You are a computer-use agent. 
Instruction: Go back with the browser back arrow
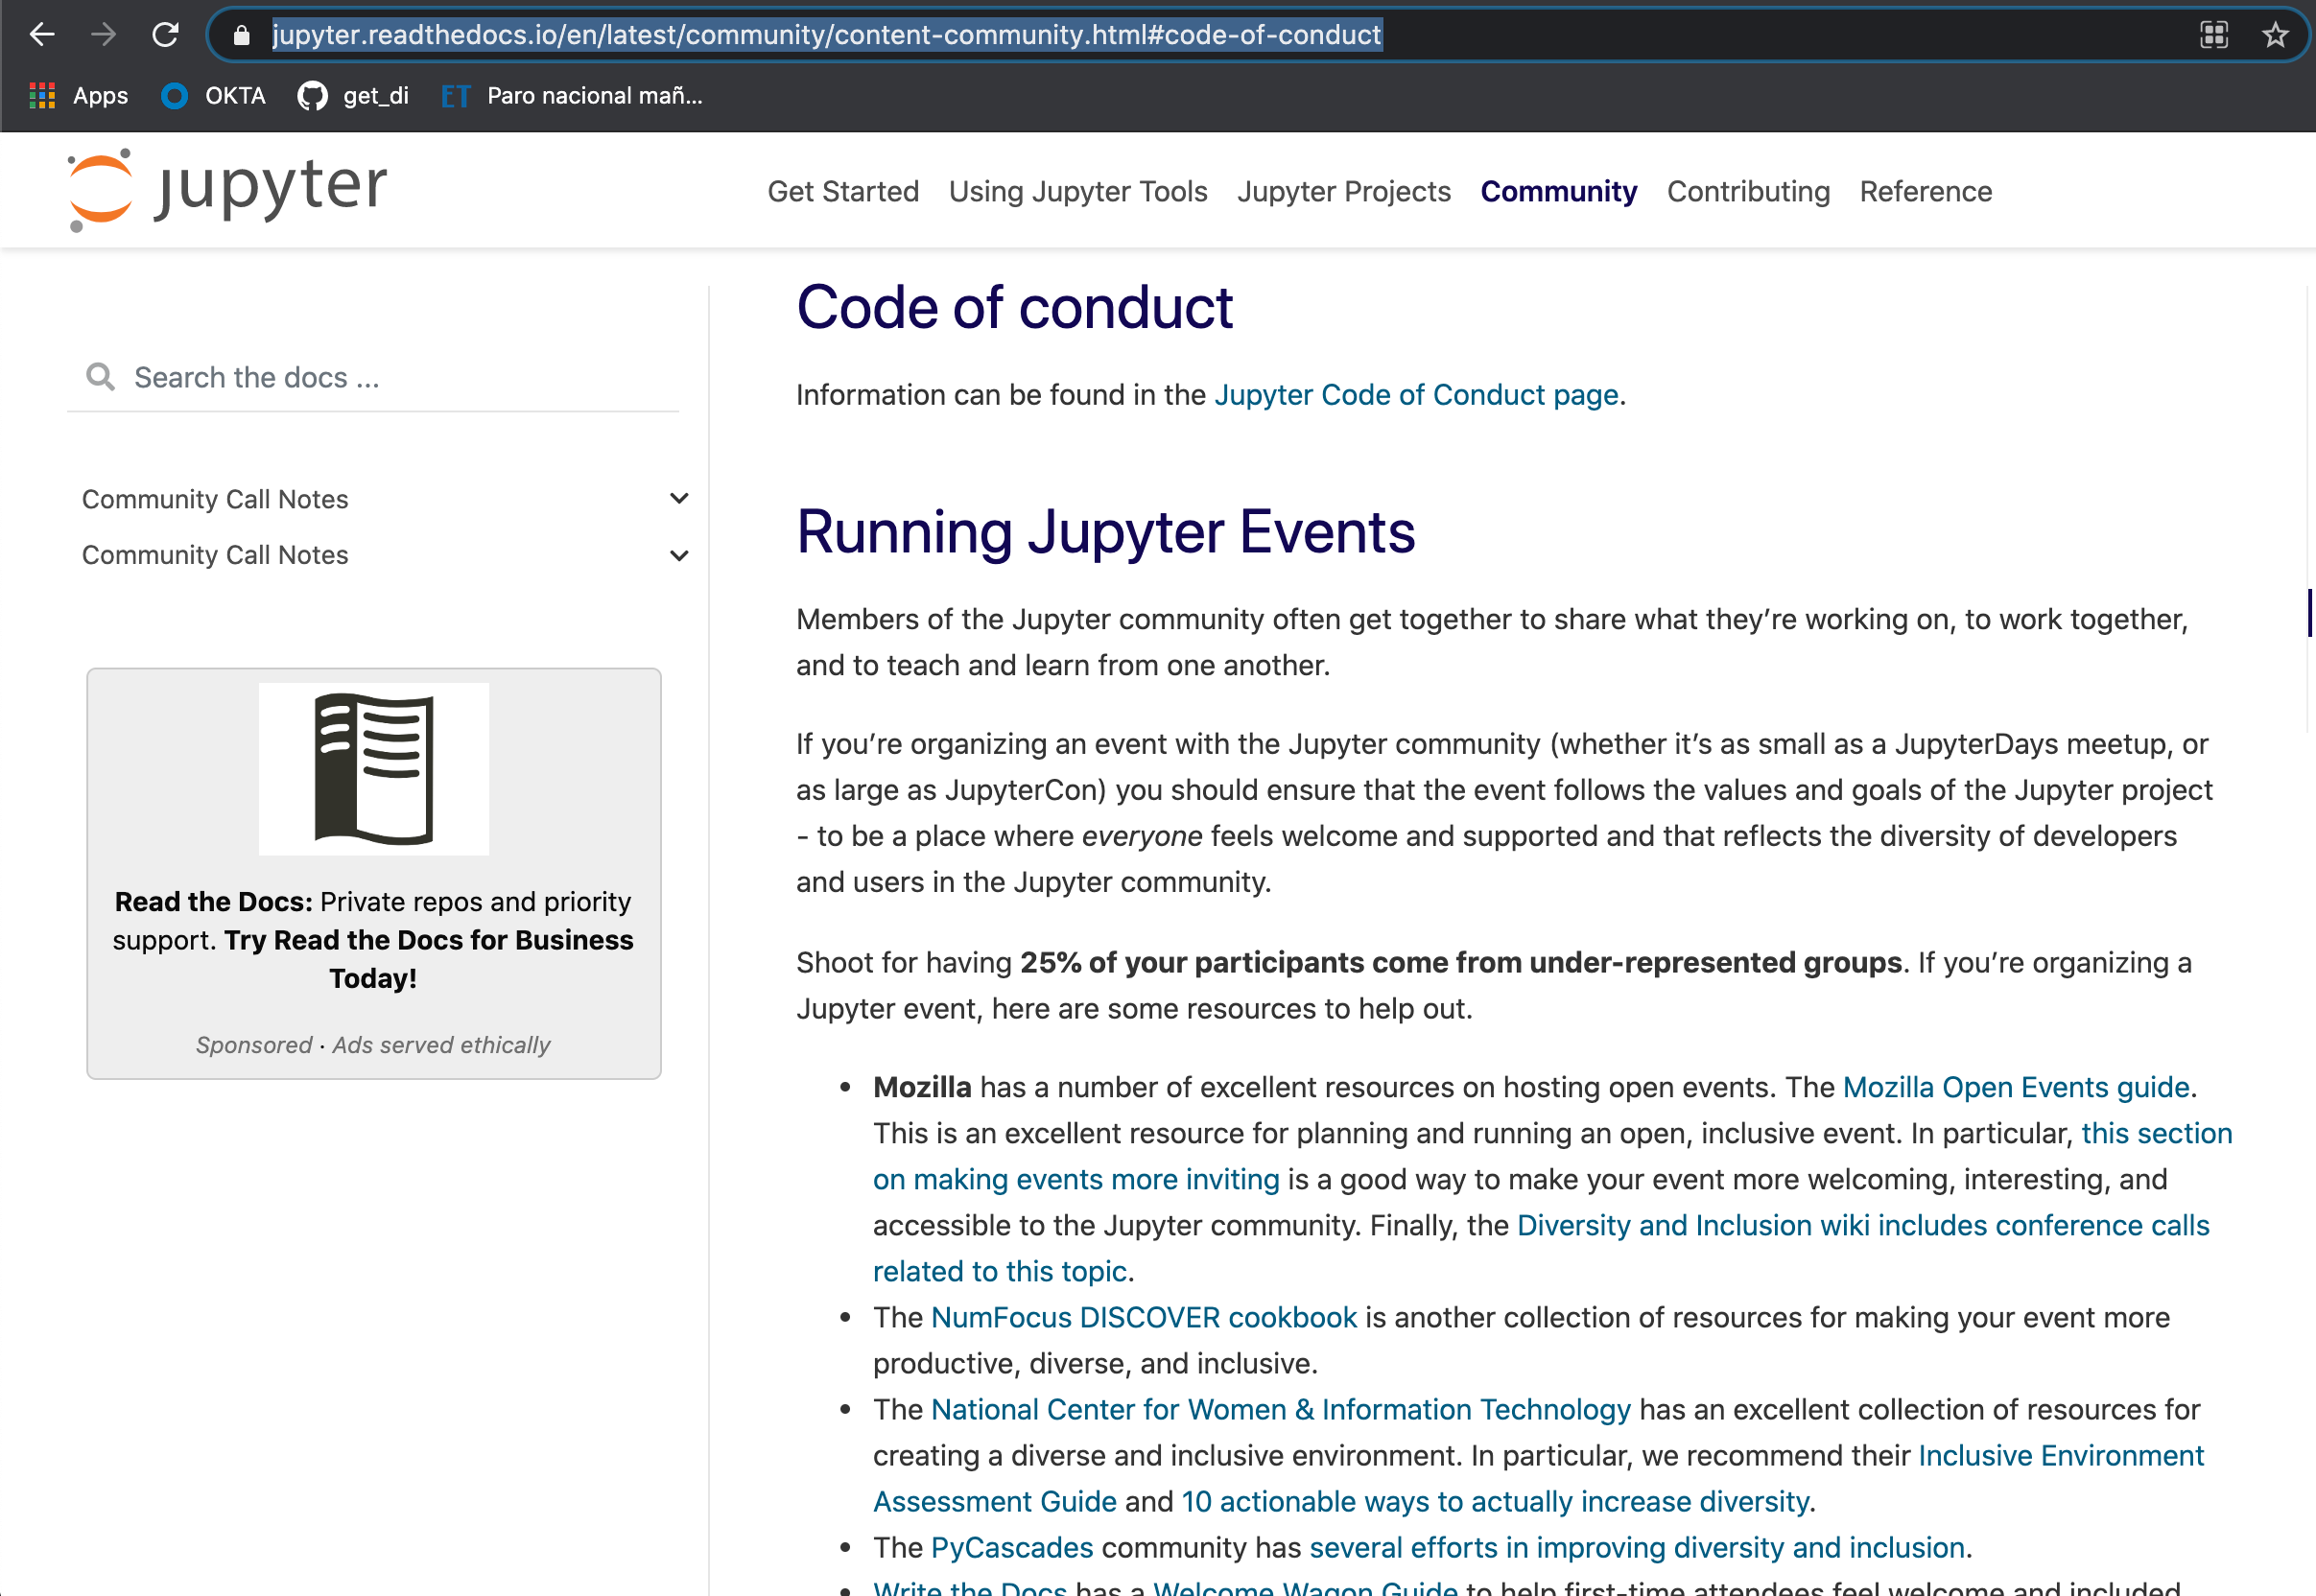[x=42, y=35]
